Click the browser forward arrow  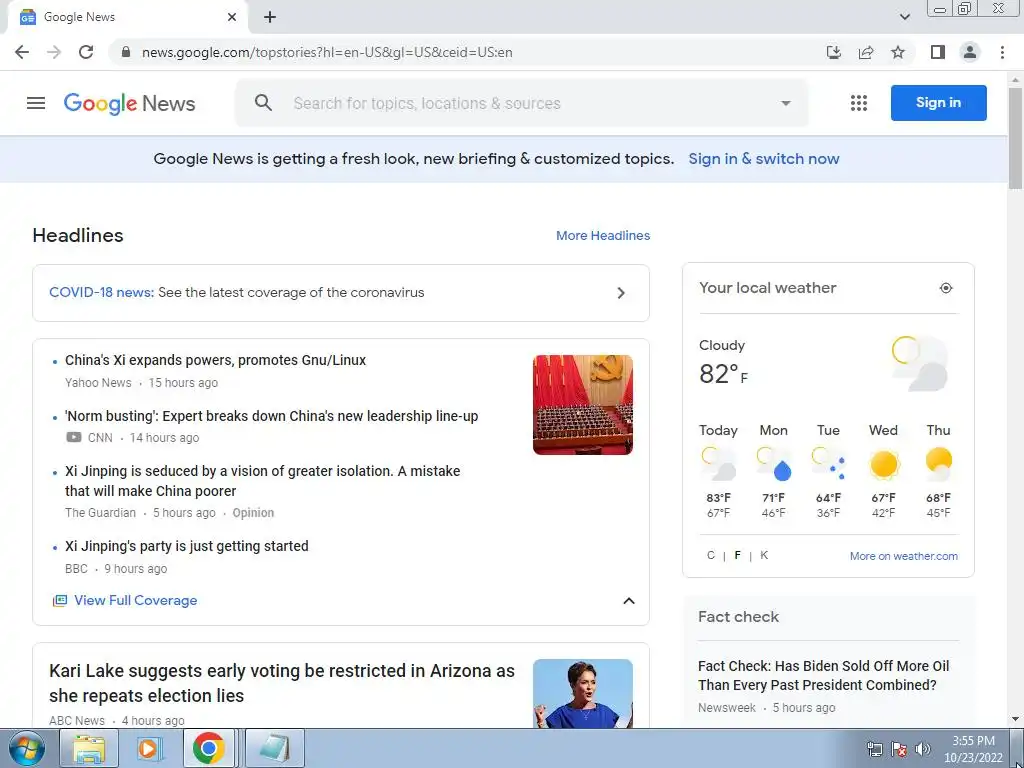pos(54,52)
